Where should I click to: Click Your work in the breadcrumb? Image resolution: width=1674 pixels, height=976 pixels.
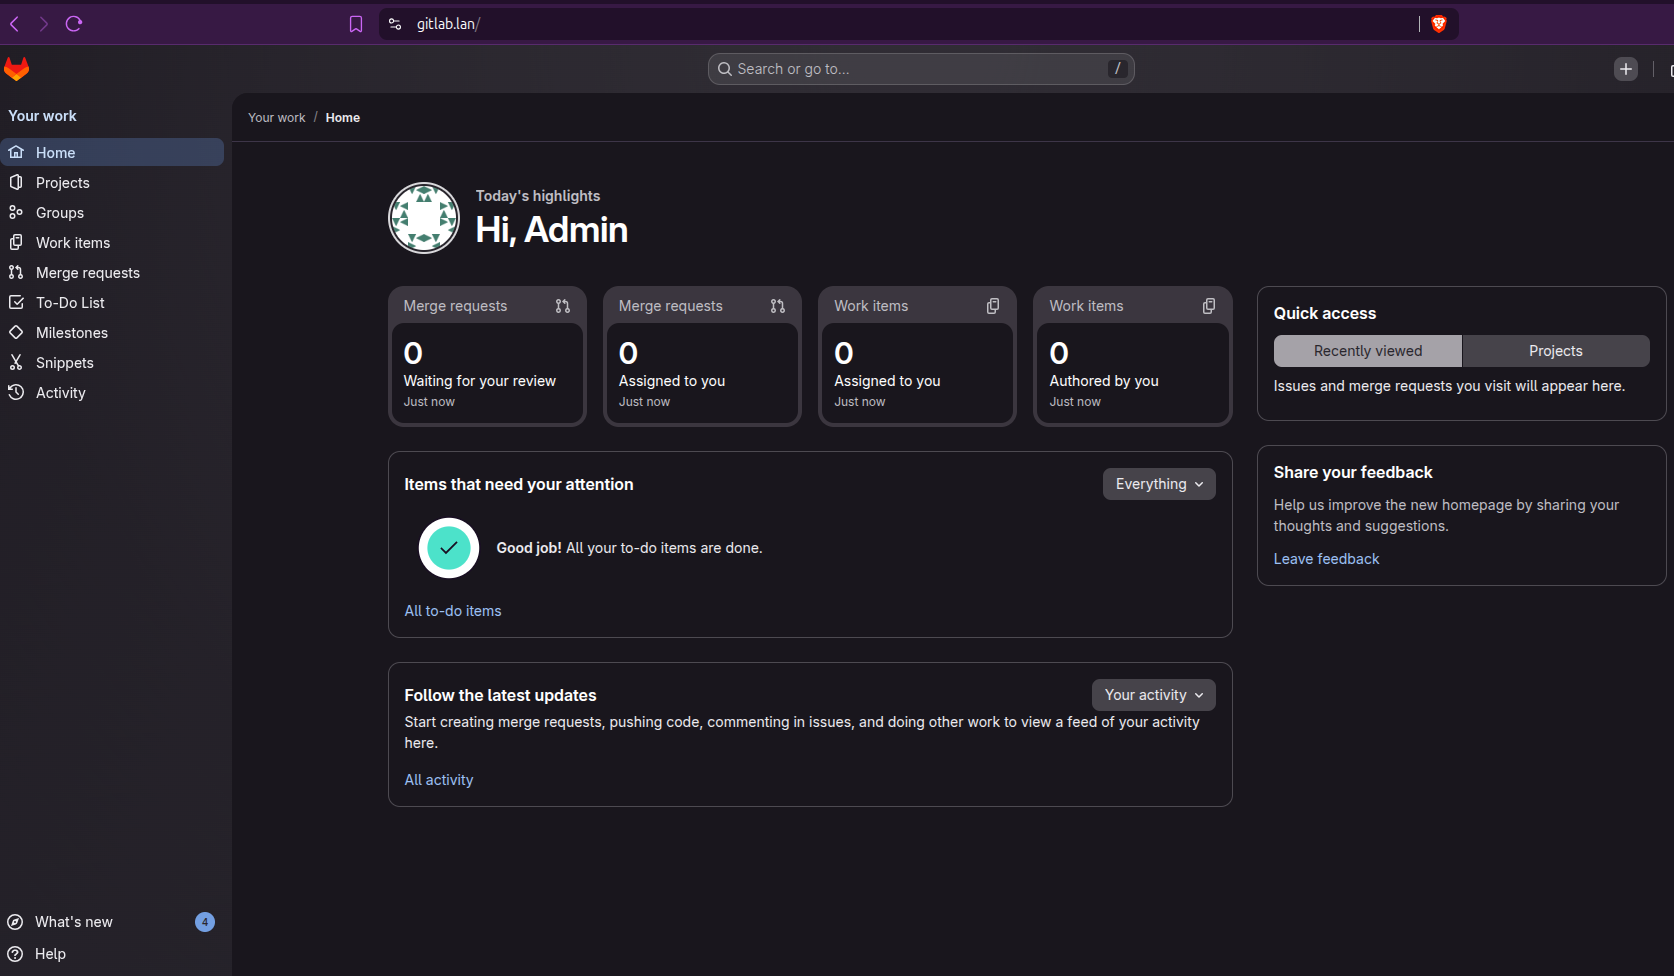tap(276, 117)
